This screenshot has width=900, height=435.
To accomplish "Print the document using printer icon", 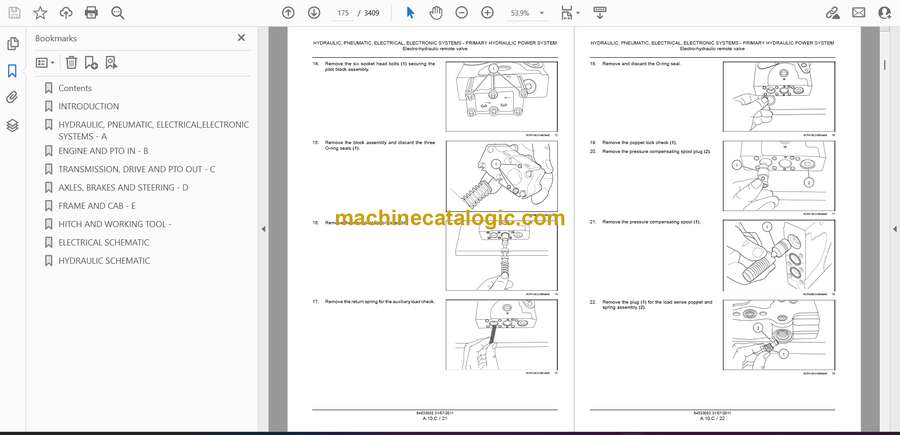I will [x=91, y=13].
